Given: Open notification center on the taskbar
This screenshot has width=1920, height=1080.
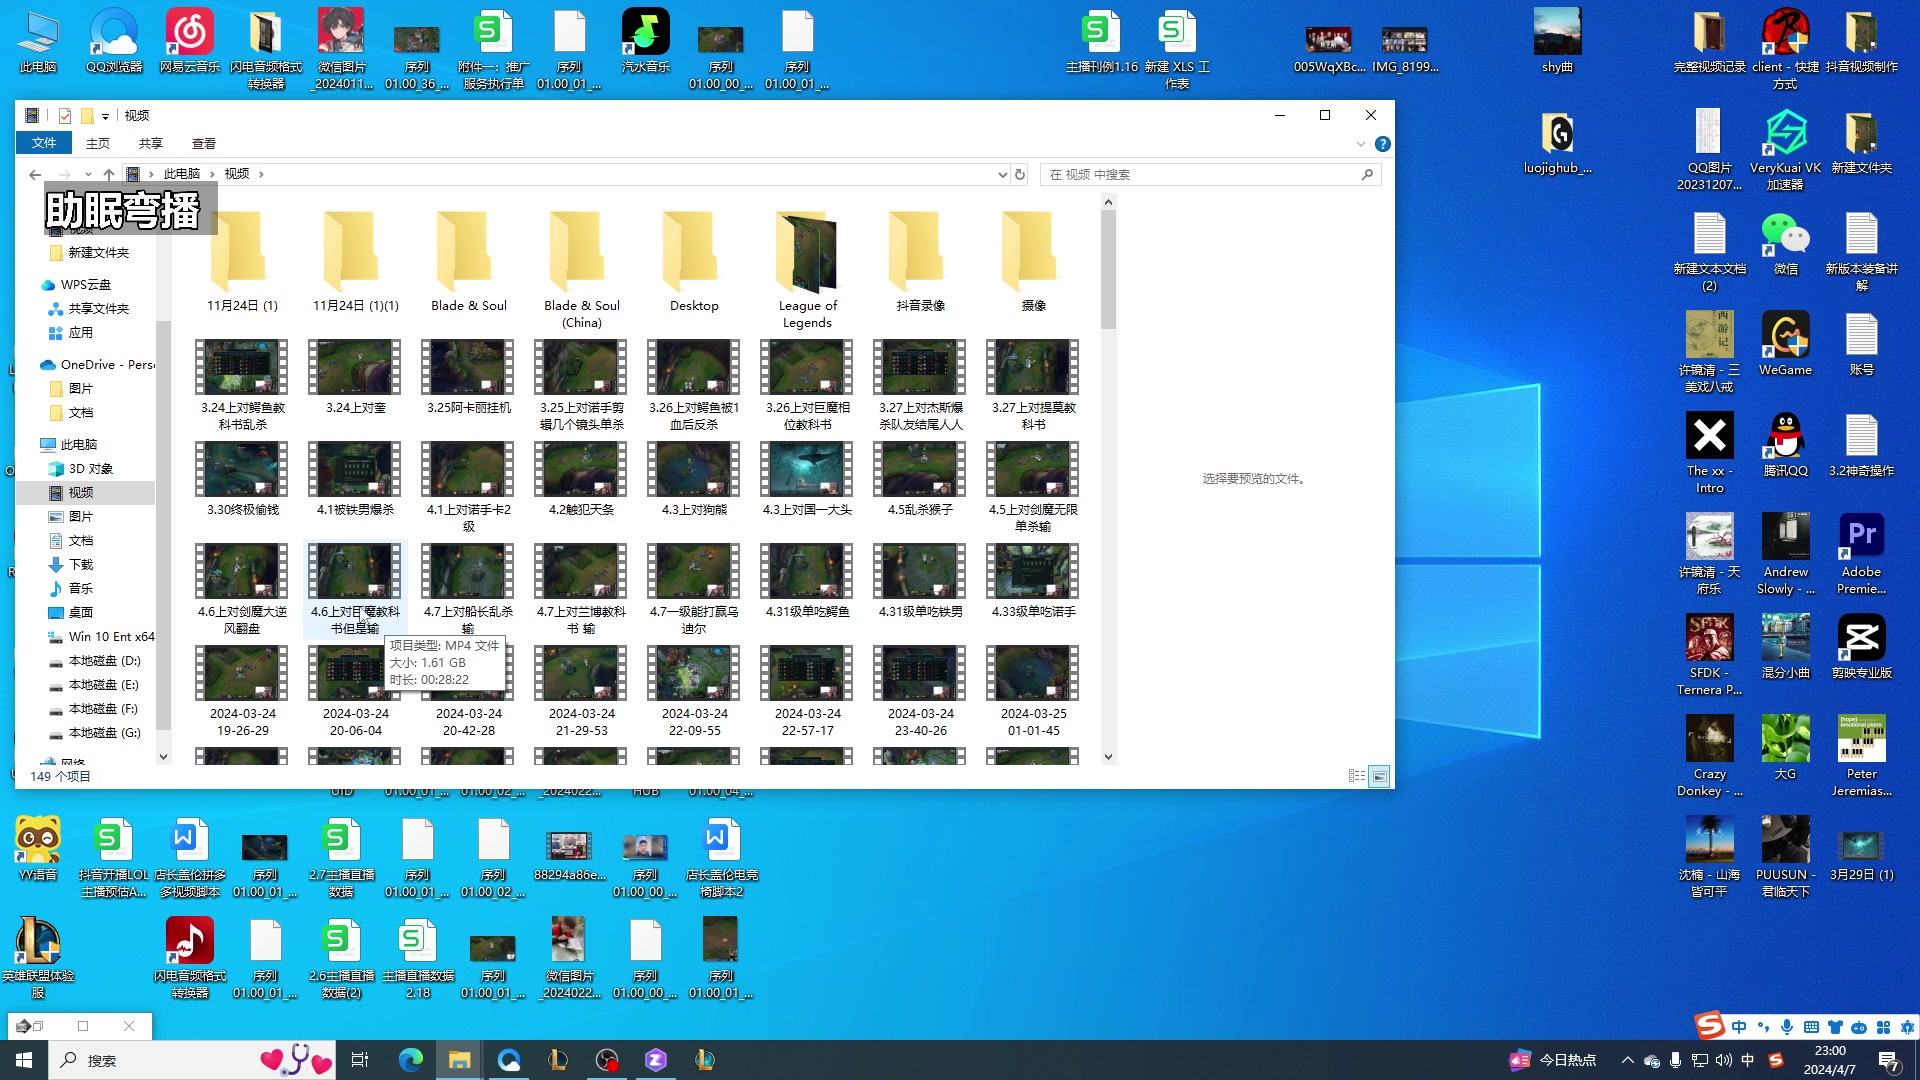Looking at the screenshot, I should click(1889, 1060).
